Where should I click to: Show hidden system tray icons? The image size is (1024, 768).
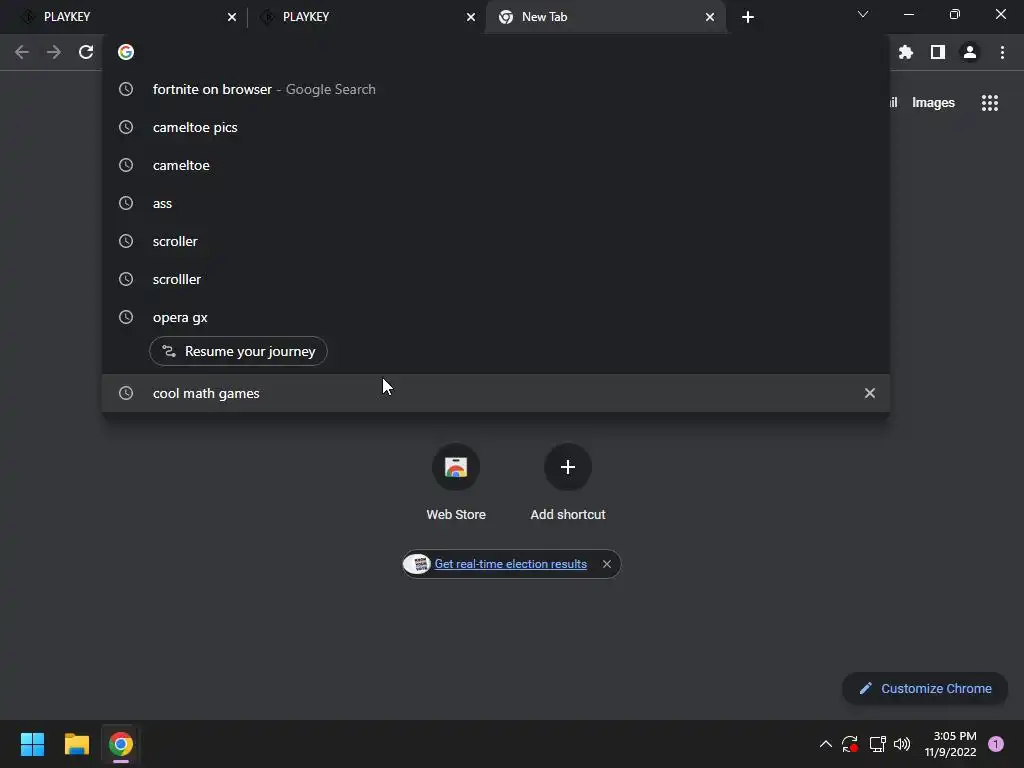[825, 744]
